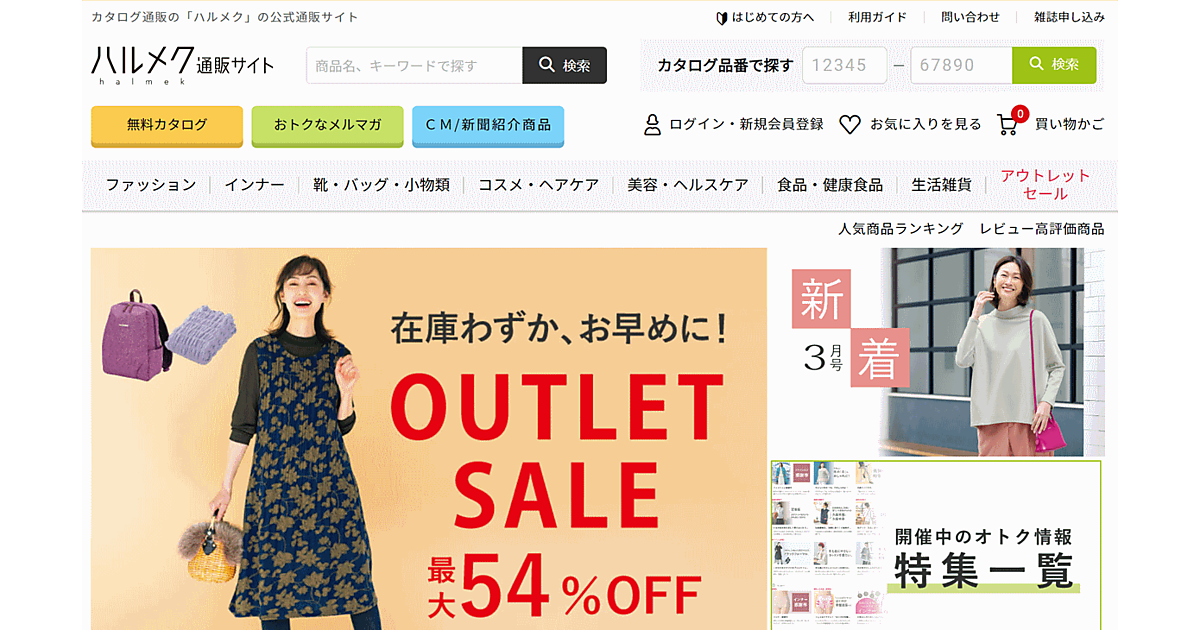The image size is (1200, 630).
Task: Open the ファッション category menu
Action: click(151, 184)
